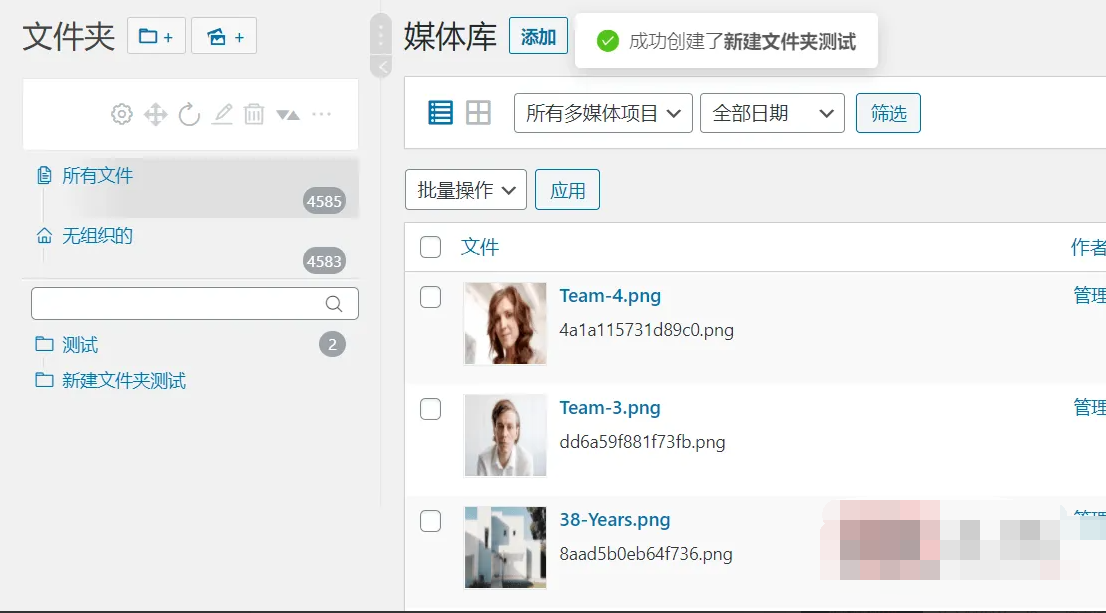The height and width of the screenshot is (613, 1106).
Task: Click the new gallery folder plus button
Action: point(224,36)
